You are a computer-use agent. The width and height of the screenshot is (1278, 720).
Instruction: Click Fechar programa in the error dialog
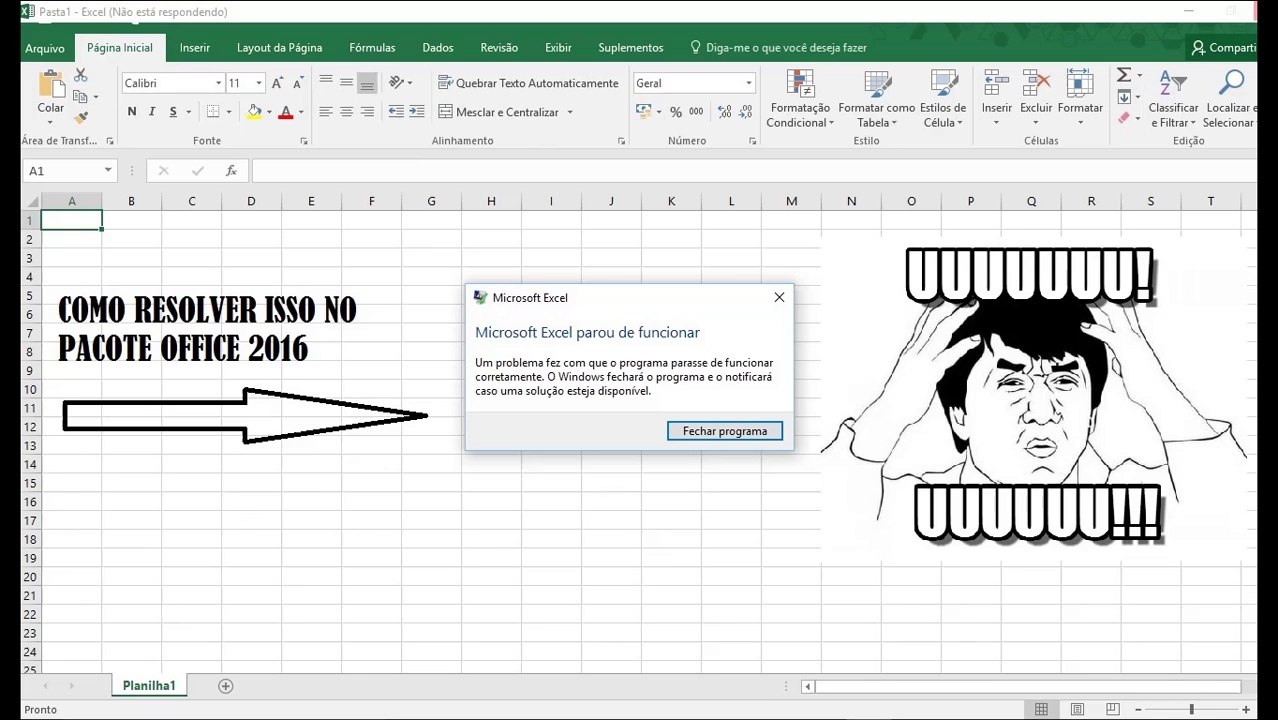tap(725, 431)
